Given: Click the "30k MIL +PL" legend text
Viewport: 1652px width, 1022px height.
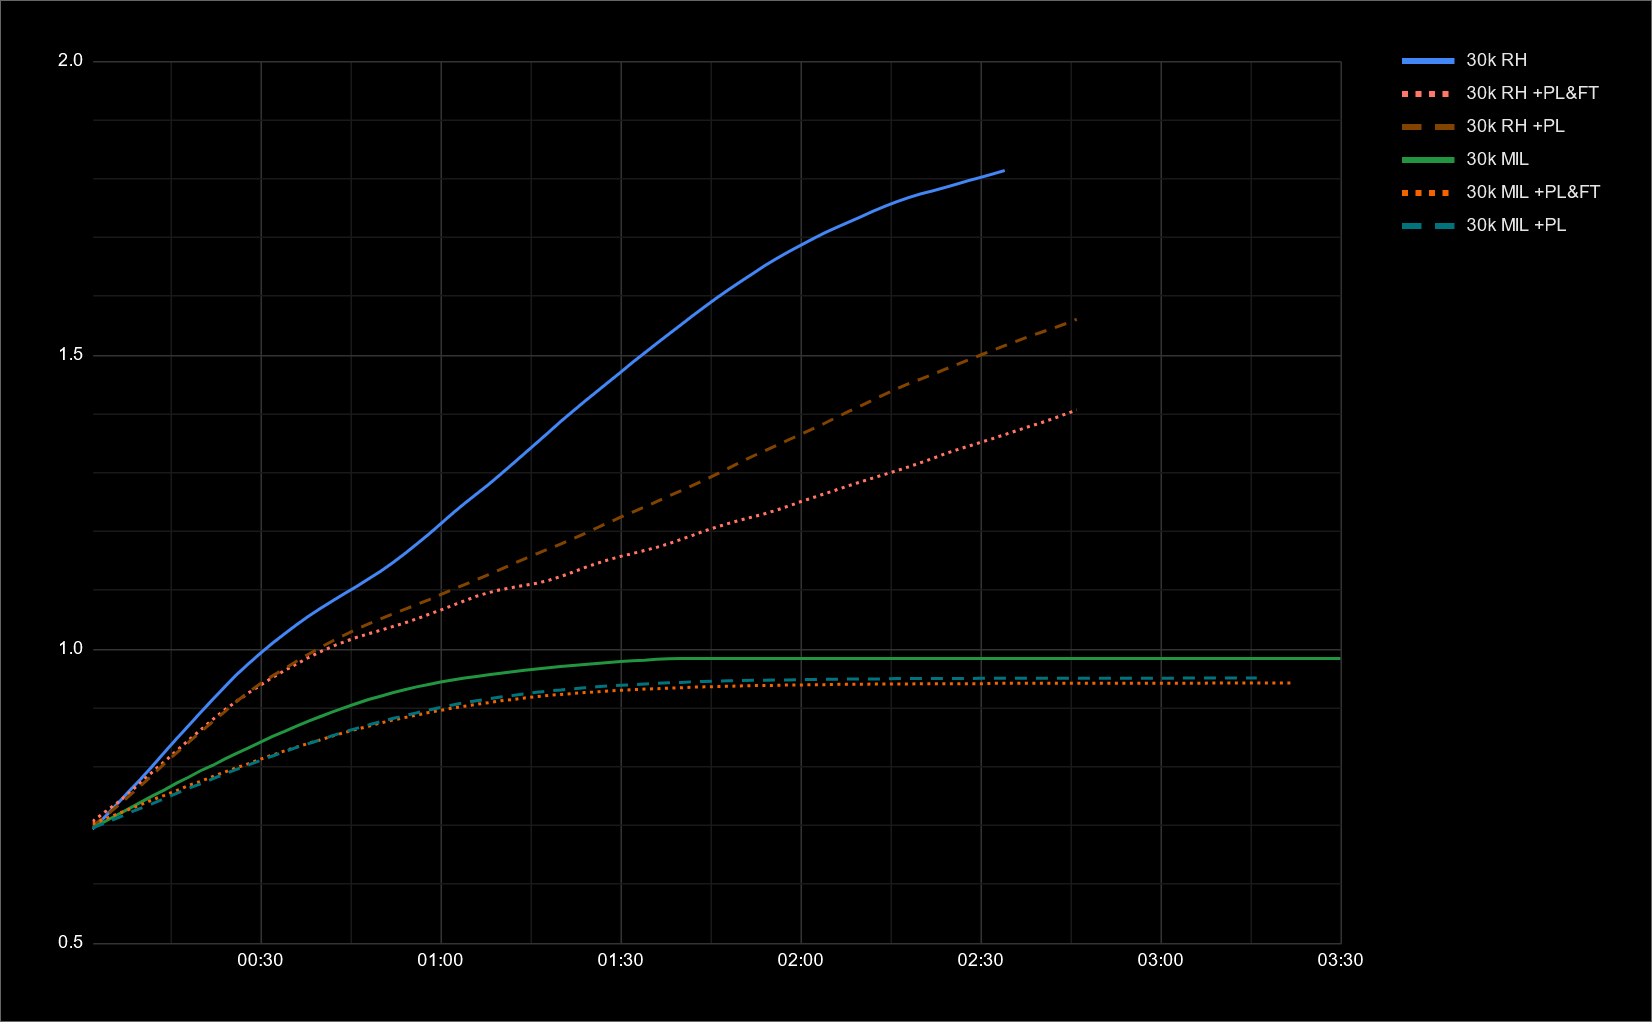Looking at the screenshot, I should point(1516,226).
